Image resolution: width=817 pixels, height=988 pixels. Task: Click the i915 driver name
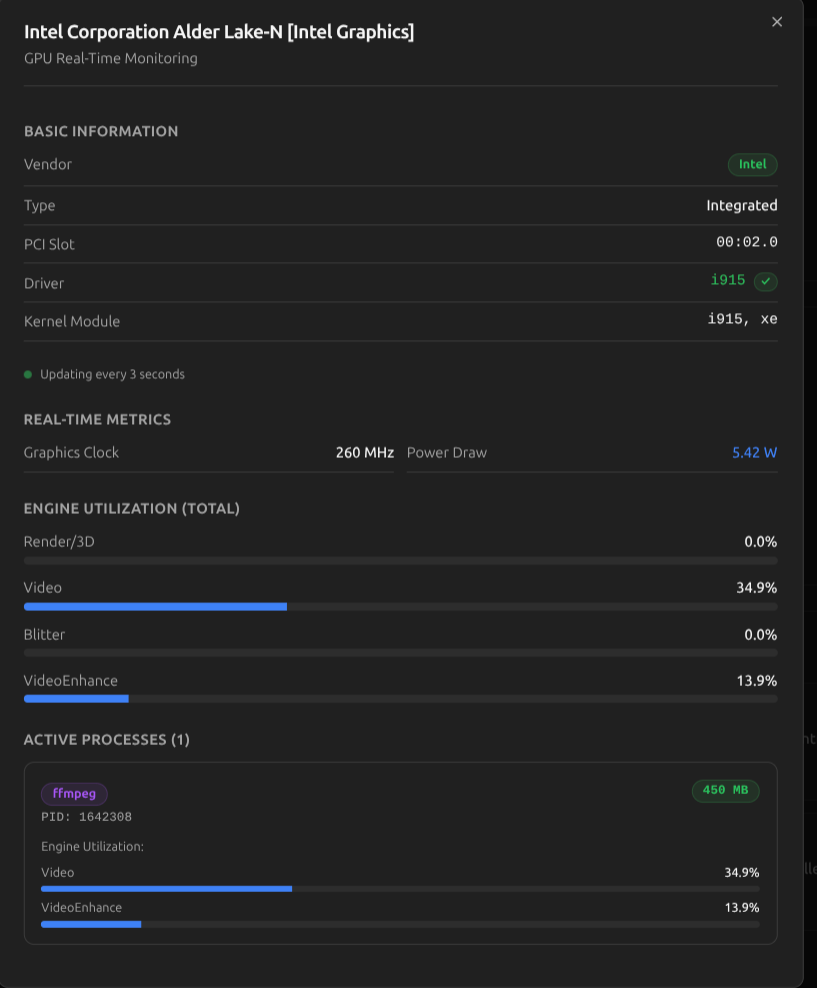click(728, 281)
